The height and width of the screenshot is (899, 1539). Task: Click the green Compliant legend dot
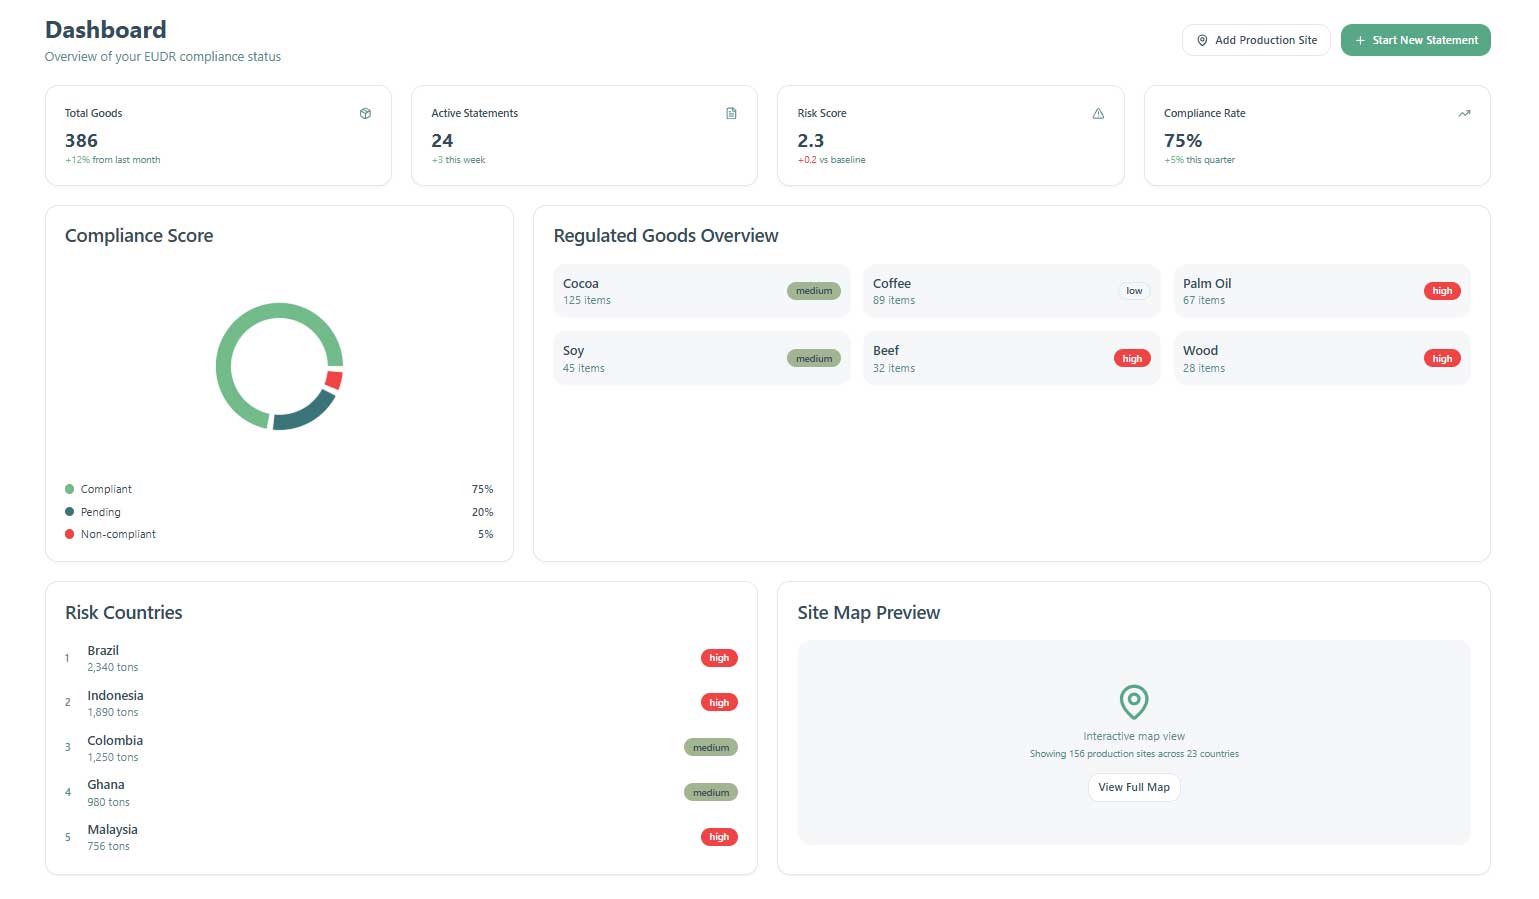(x=70, y=489)
